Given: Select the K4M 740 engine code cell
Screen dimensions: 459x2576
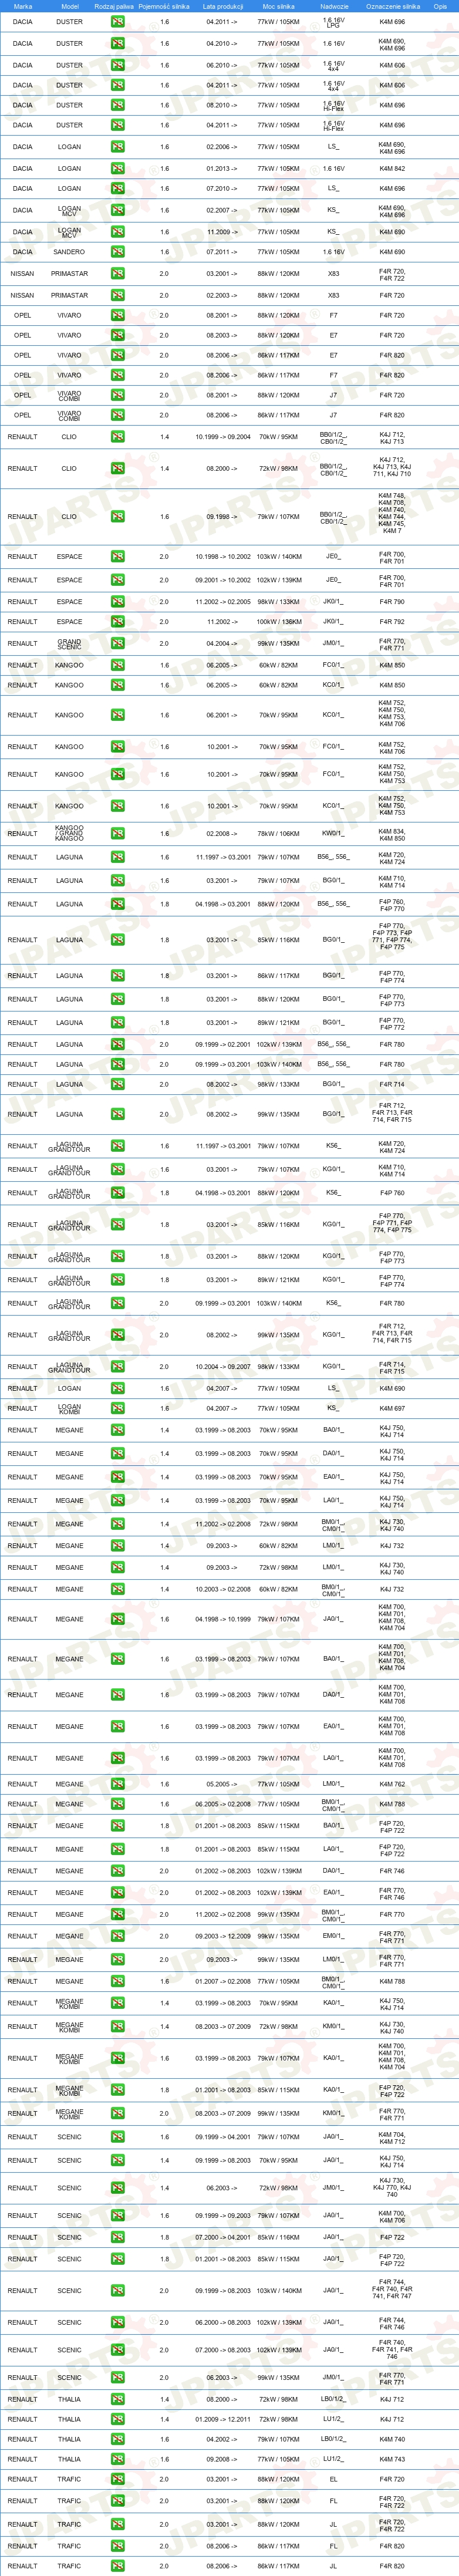Looking at the screenshot, I should (392, 2439).
